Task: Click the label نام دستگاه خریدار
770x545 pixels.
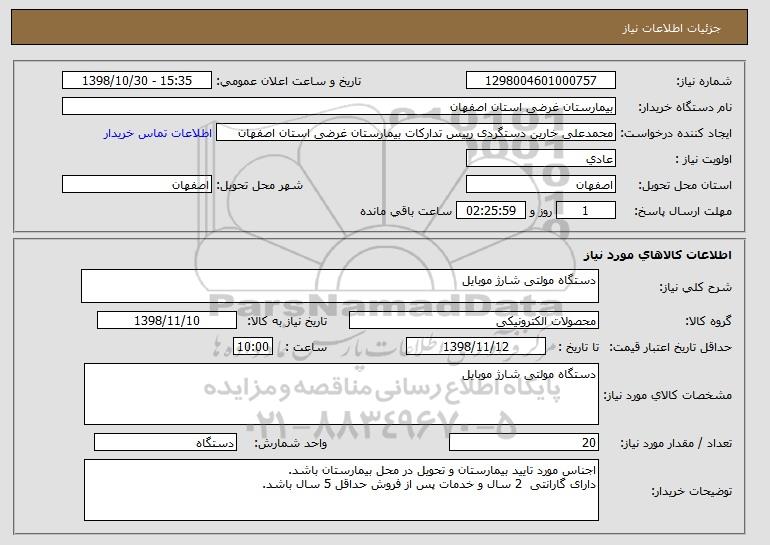Action: click(685, 107)
